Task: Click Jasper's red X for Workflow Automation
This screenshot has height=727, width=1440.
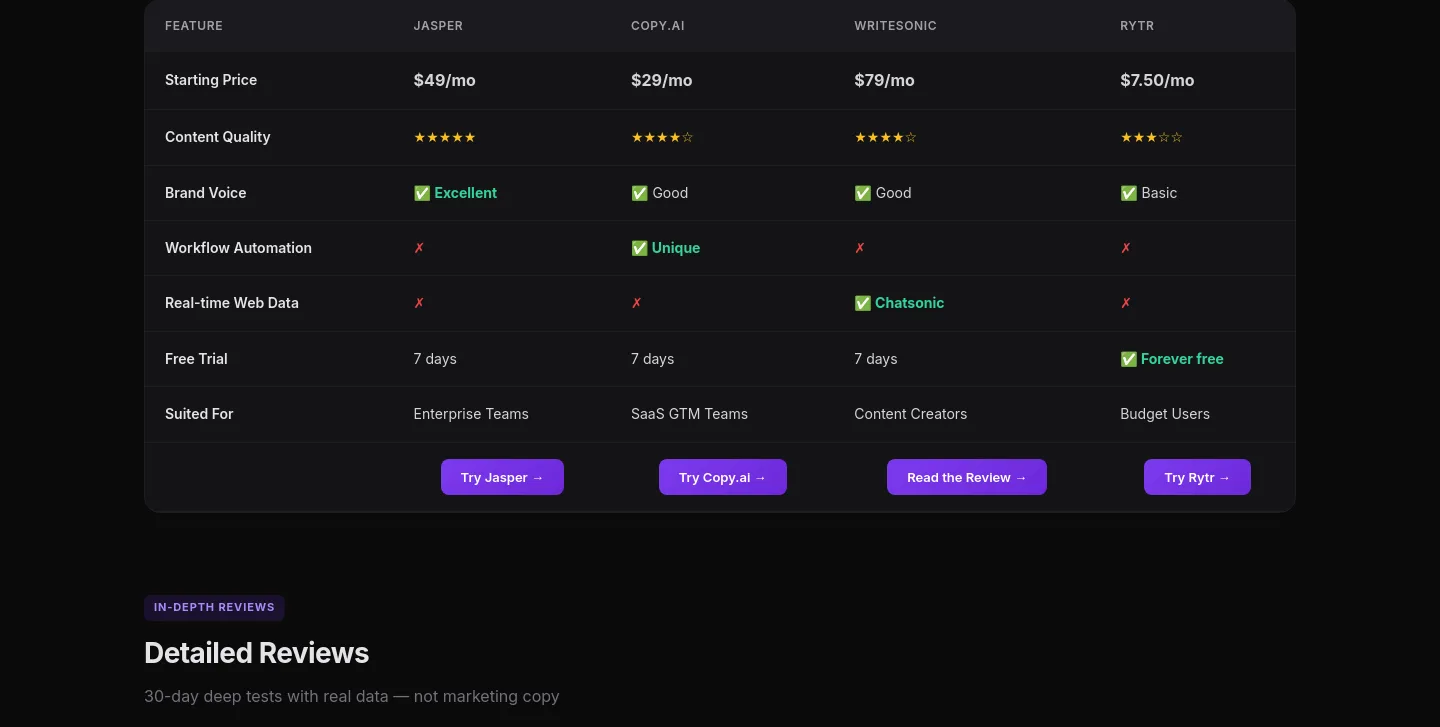Action: pyautogui.click(x=419, y=248)
